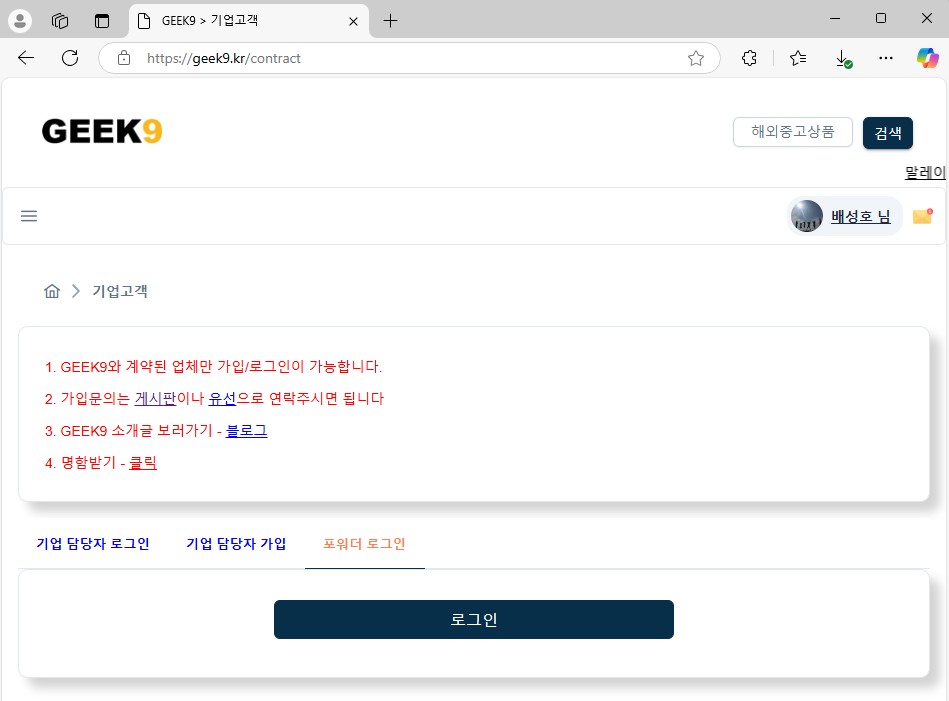Select the 포워더 로그인 tab
Viewport: 949px width, 701px height.
click(364, 544)
